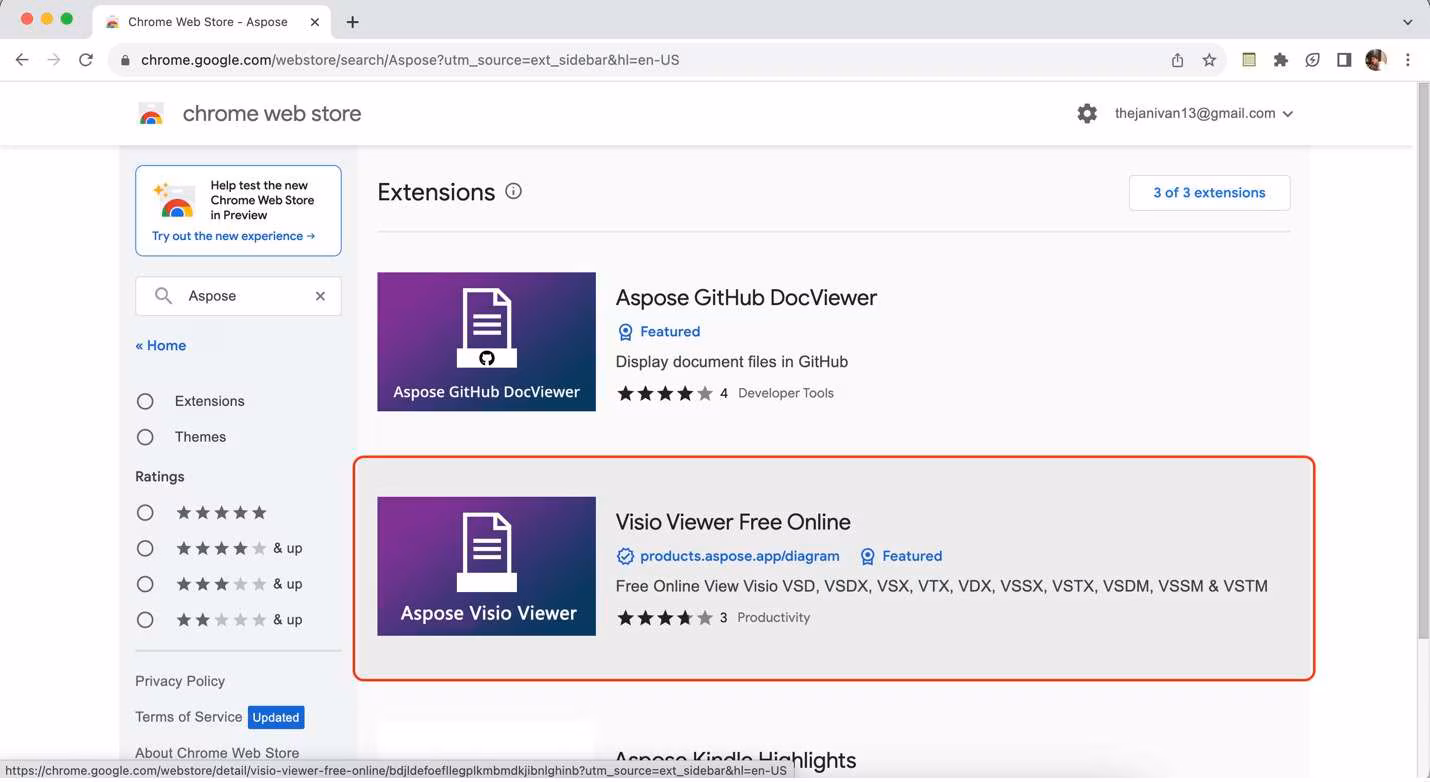Open the Chrome three-dot menu
The image size is (1430, 782).
(x=1407, y=60)
